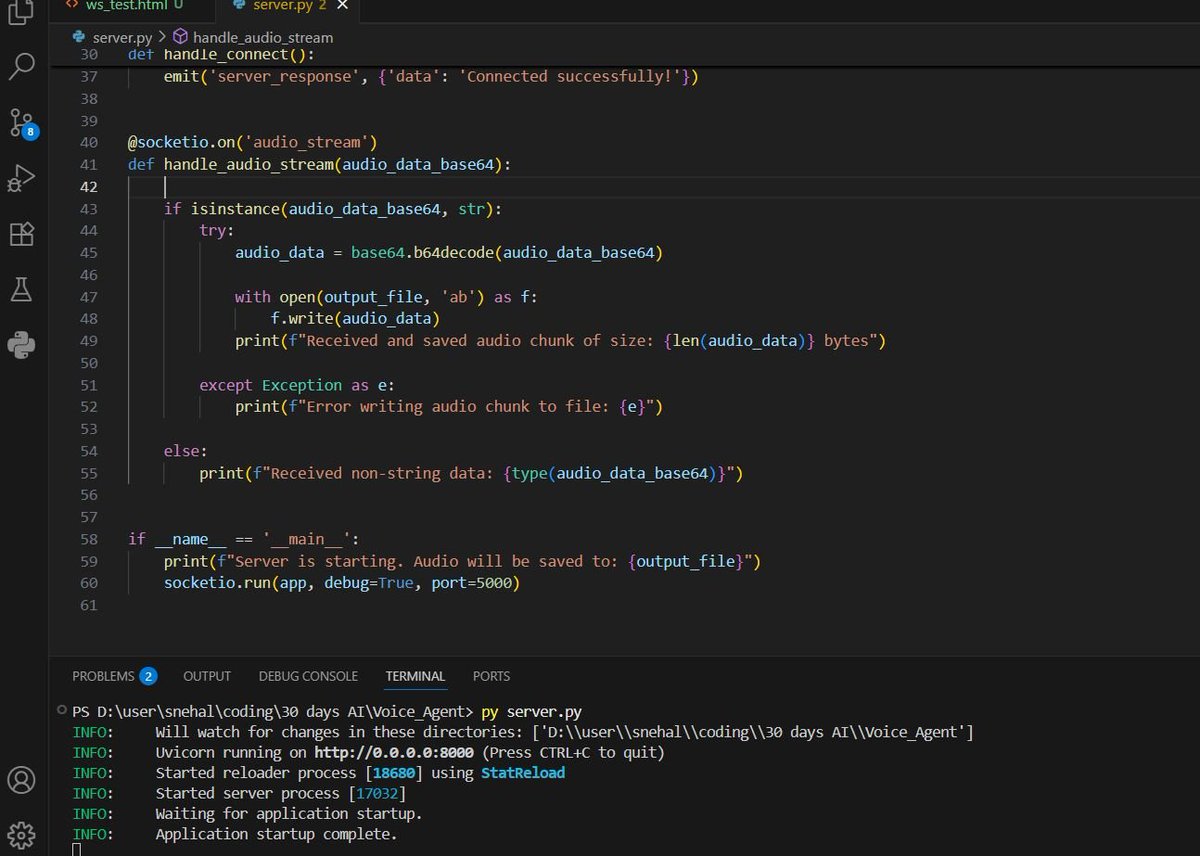The width and height of the screenshot is (1200, 856).
Task: Switch to the OUTPUT panel tab
Action: pyautogui.click(x=207, y=676)
